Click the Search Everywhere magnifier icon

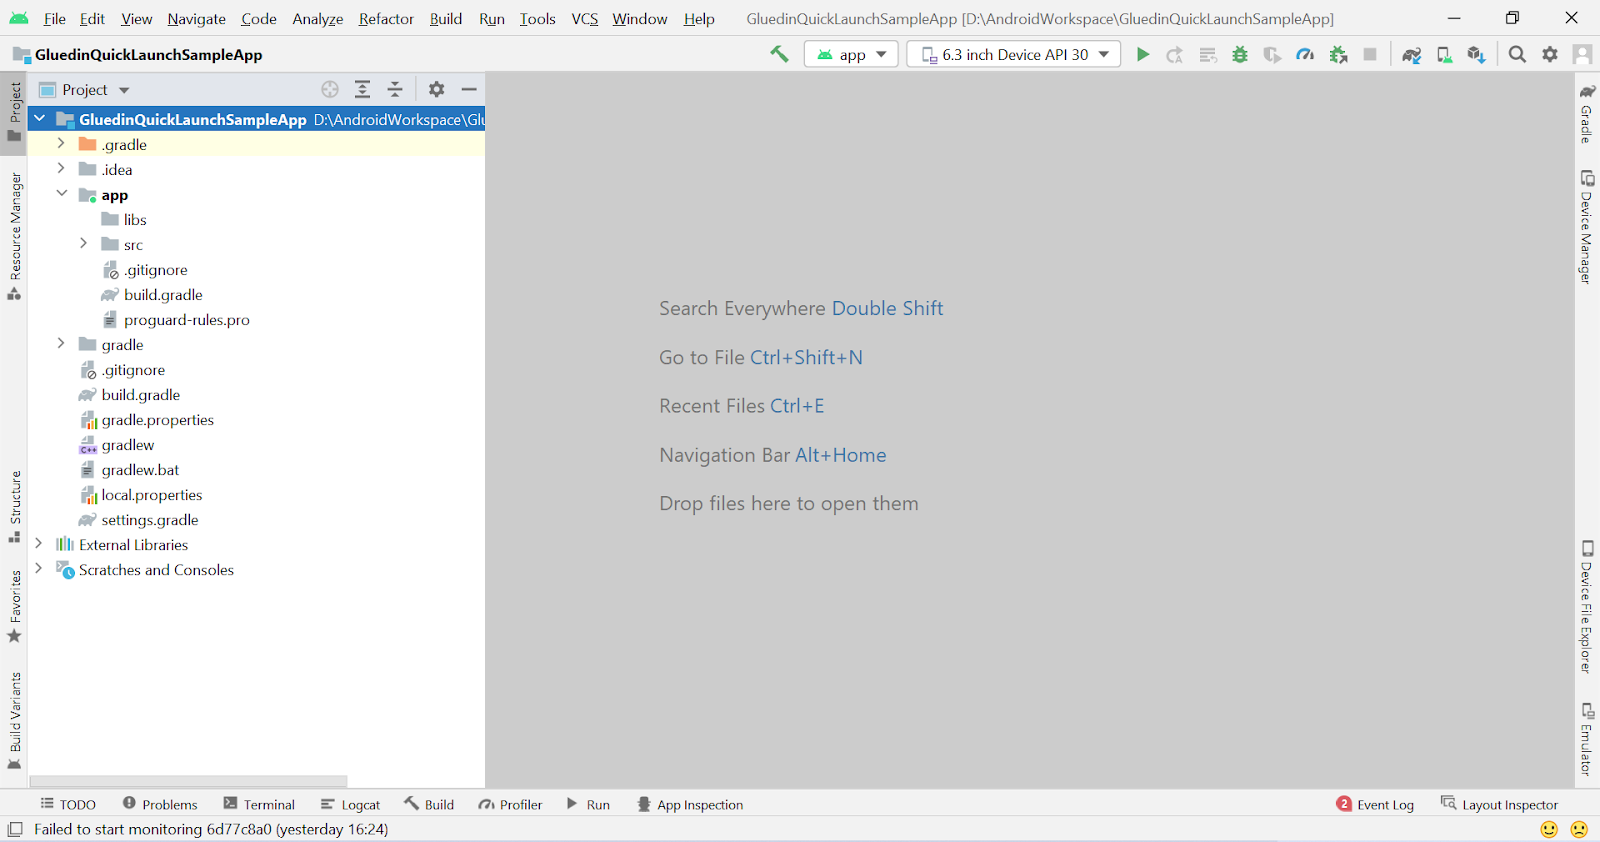[x=1517, y=55]
